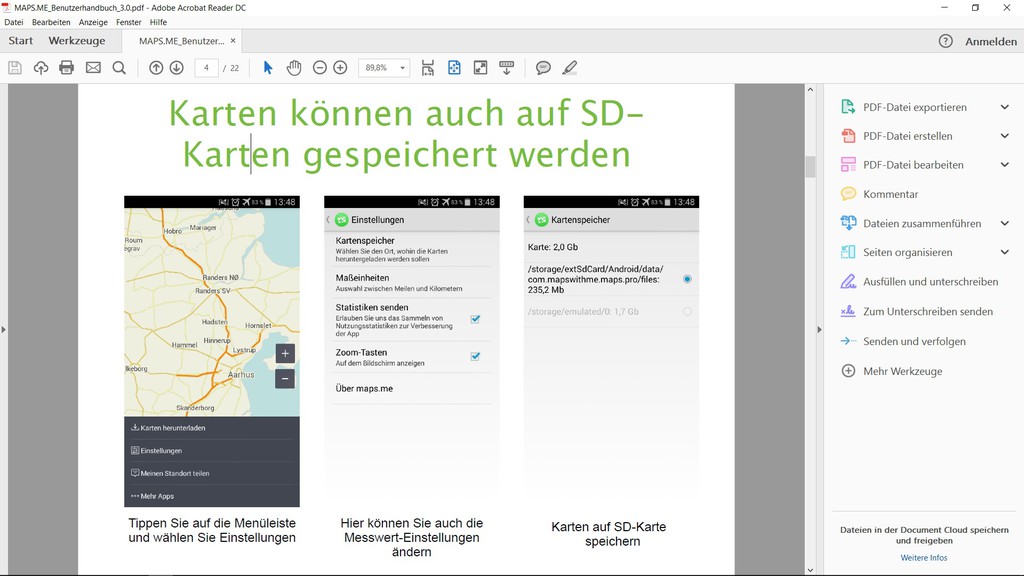
Task: Click the Save file icon
Action: [15, 67]
